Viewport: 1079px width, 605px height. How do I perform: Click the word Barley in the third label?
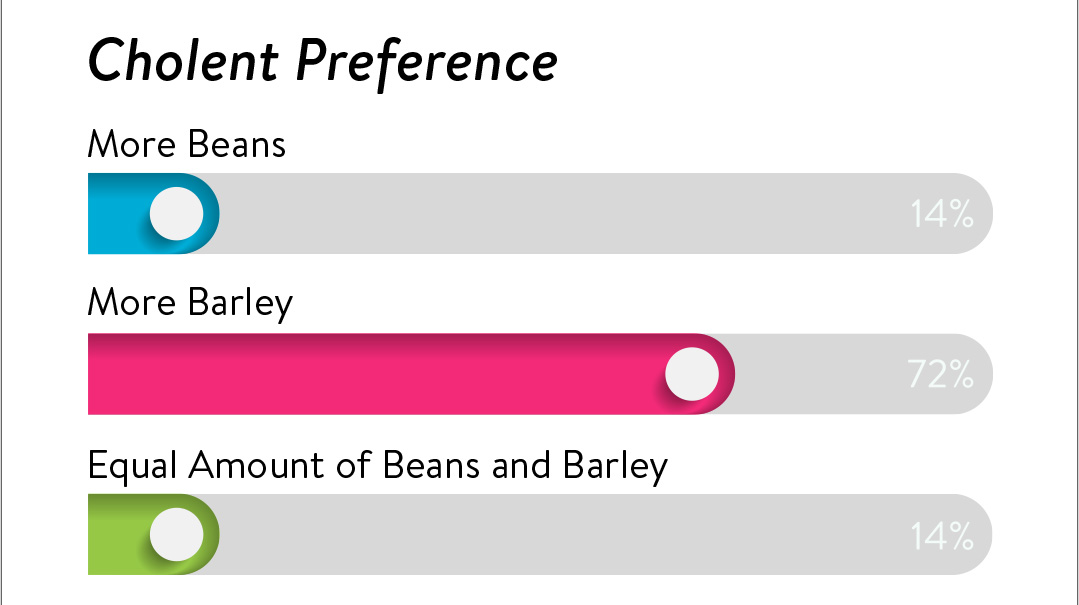615,467
